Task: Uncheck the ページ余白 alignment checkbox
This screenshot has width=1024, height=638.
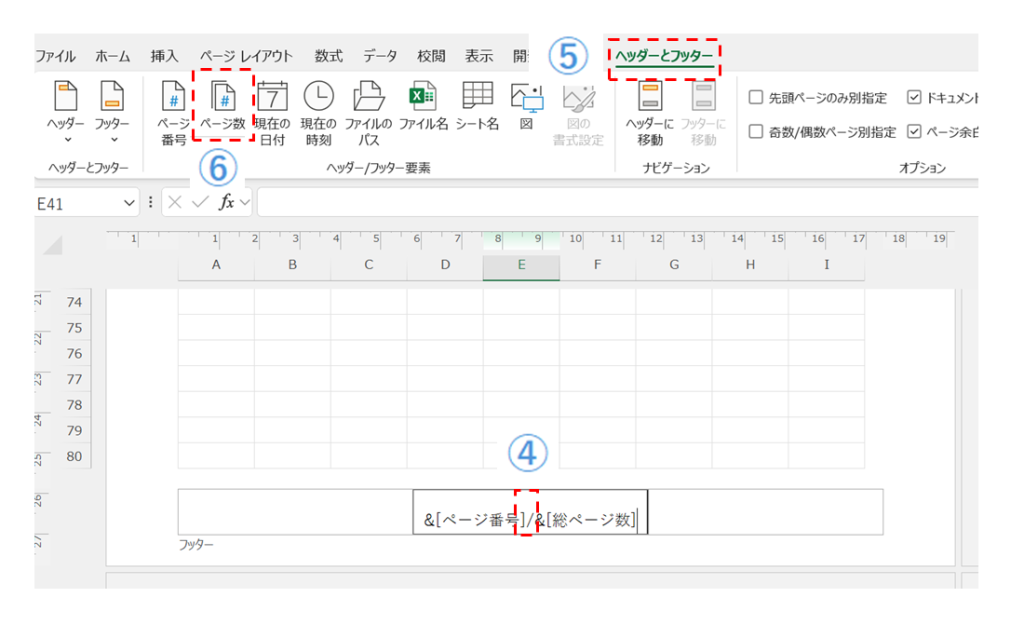Action: 914,132
